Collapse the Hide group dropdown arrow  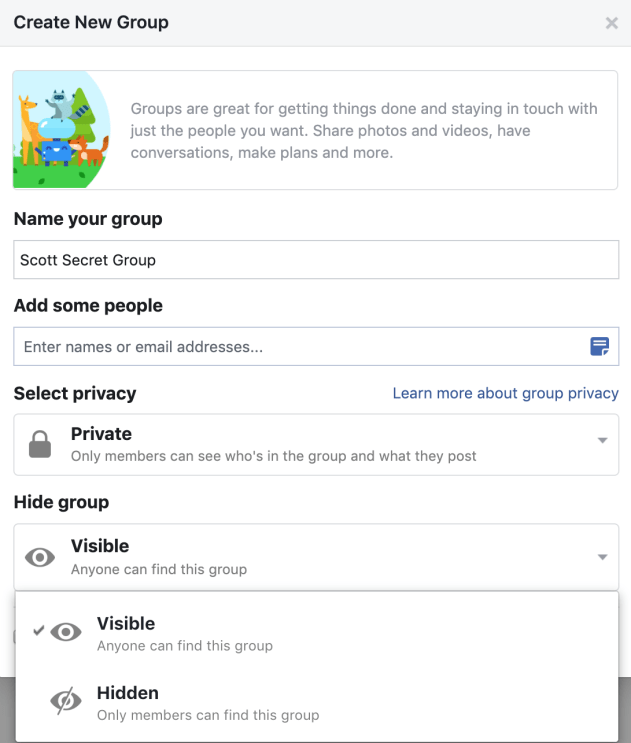pyautogui.click(x=602, y=557)
